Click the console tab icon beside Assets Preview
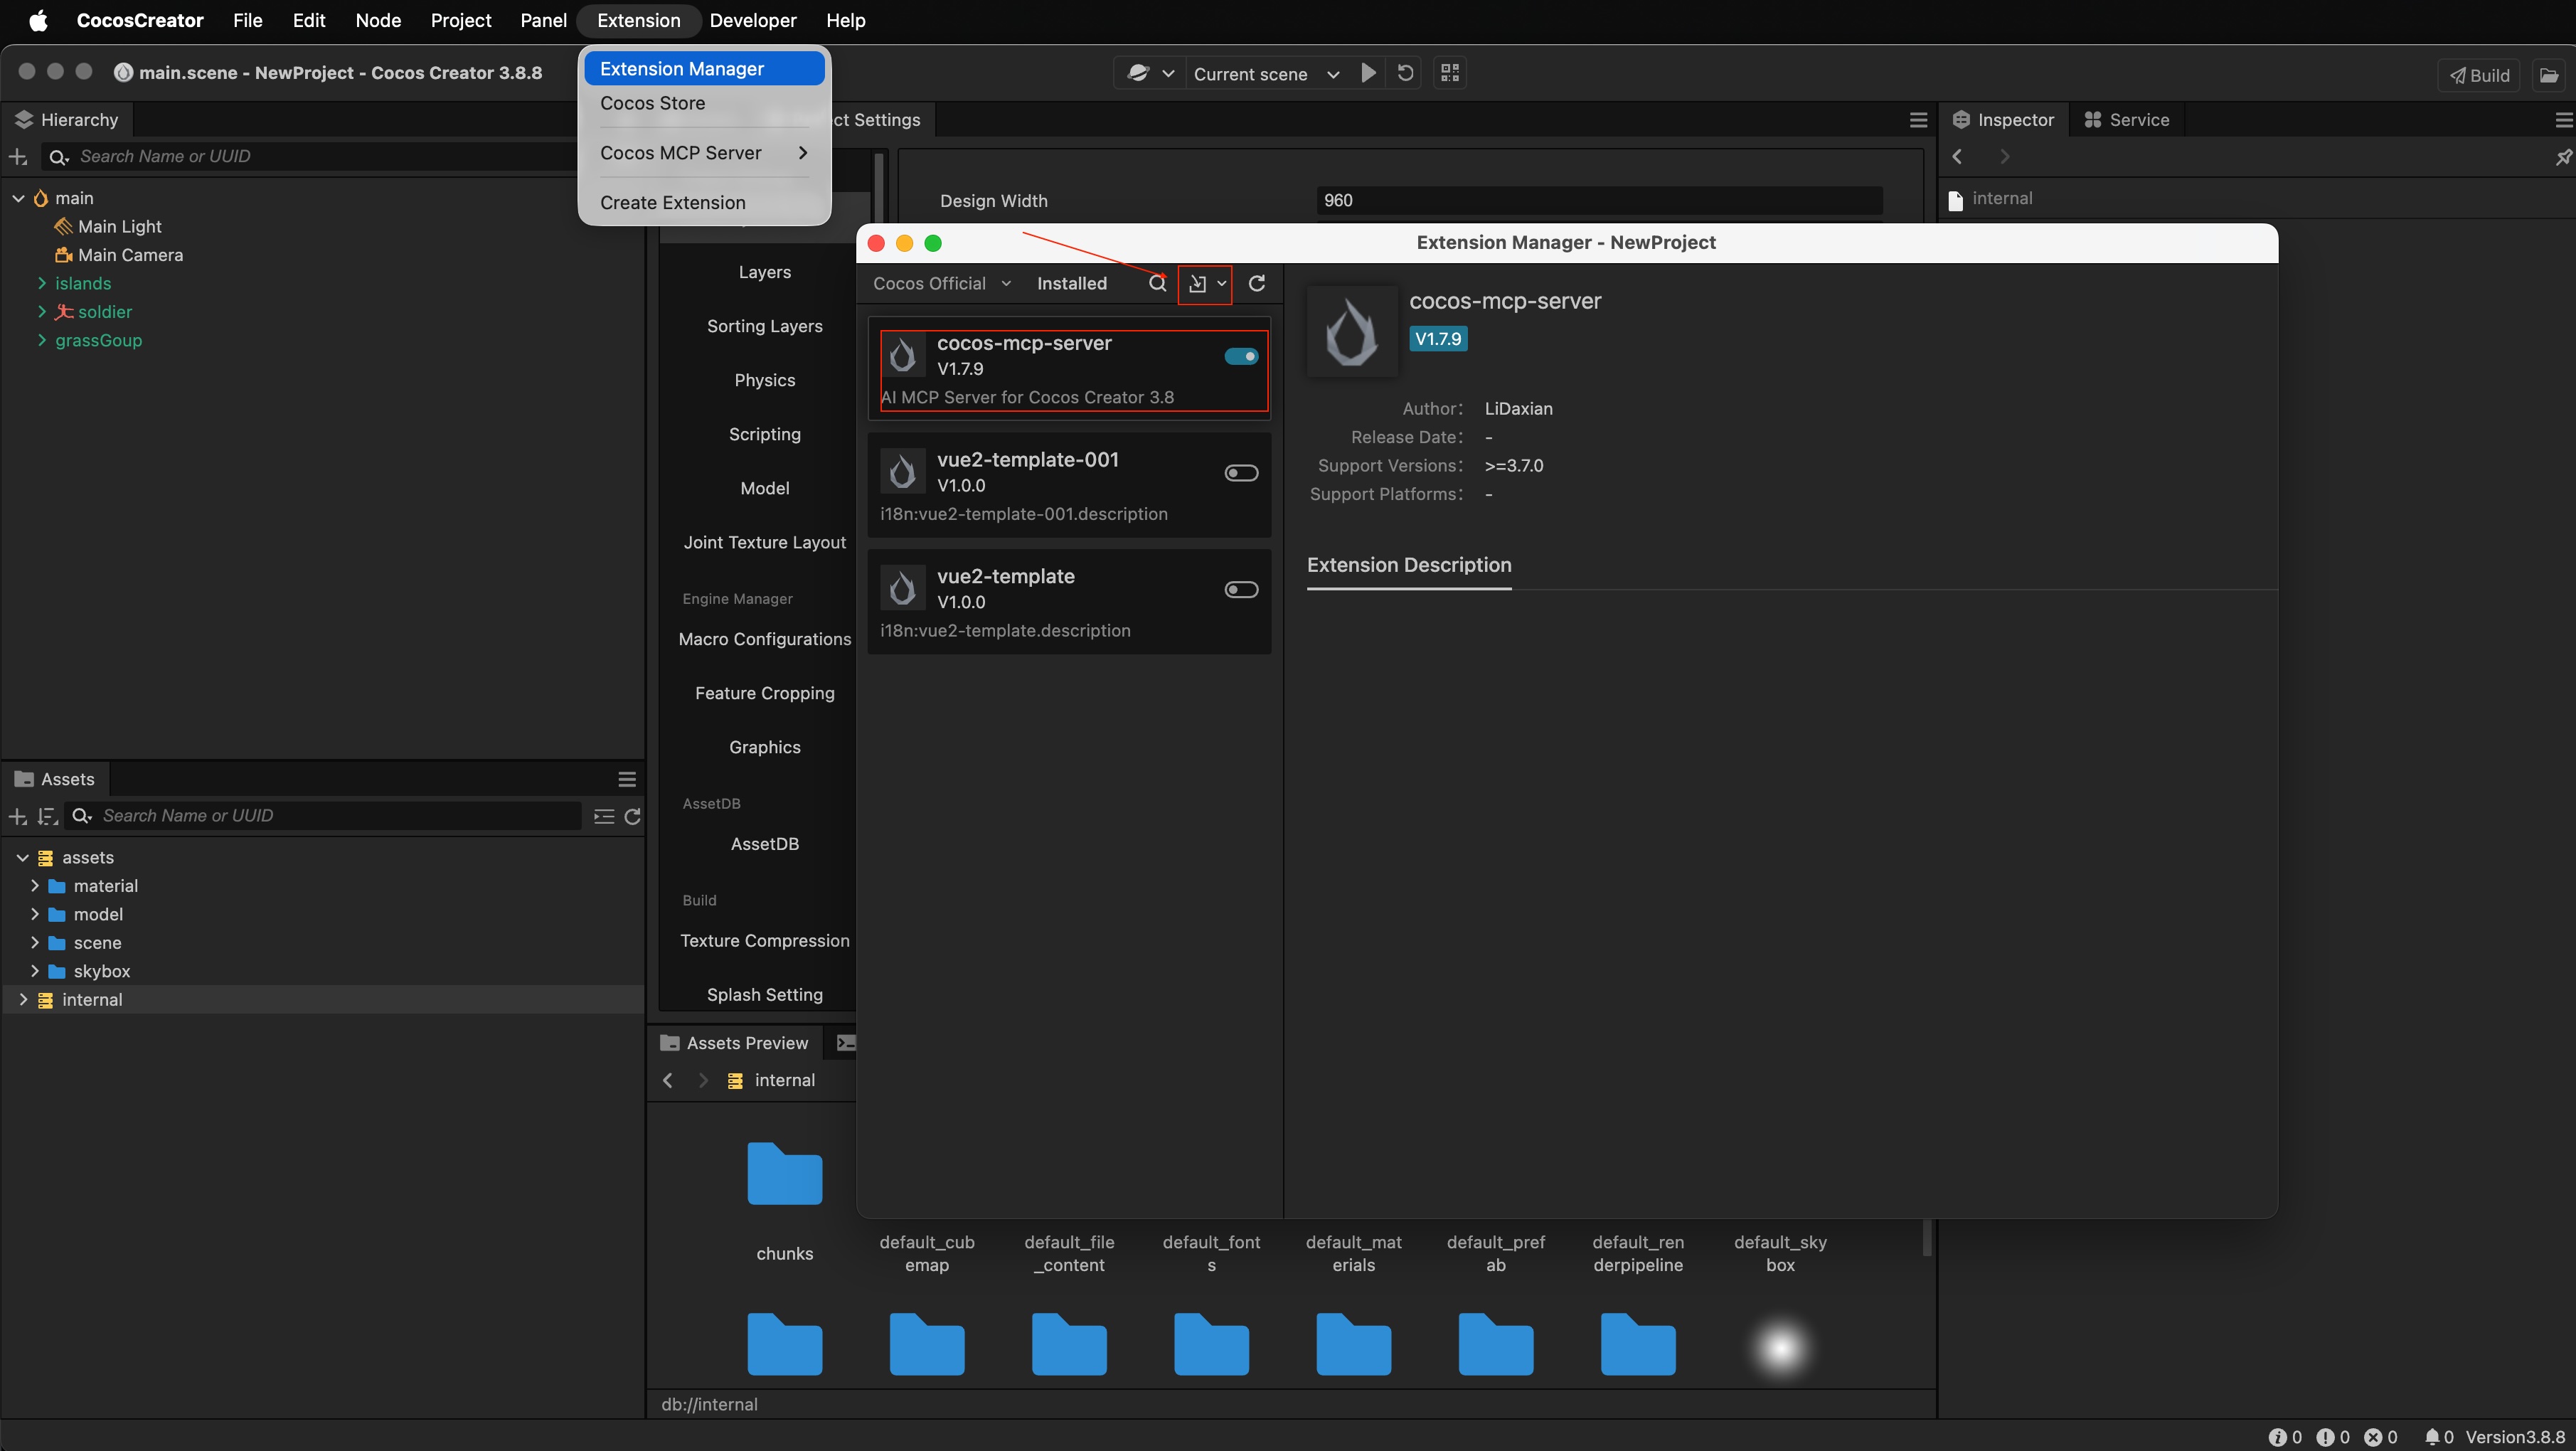The height and width of the screenshot is (1451, 2576). [x=845, y=1043]
